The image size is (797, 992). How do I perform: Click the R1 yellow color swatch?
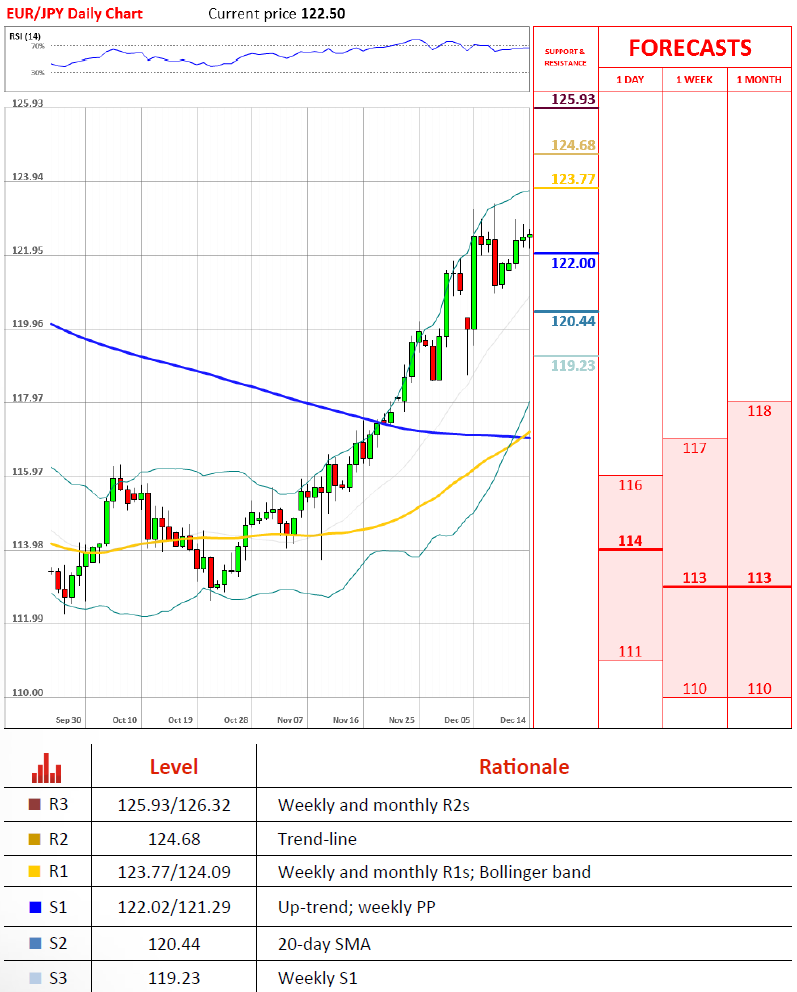pyautogui.click(x=35, y=872)
